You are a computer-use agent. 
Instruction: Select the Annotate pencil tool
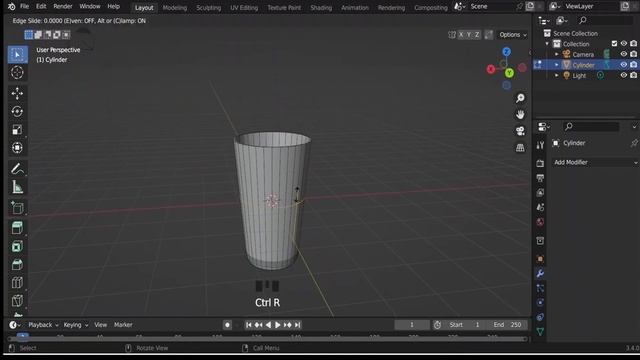17,169
